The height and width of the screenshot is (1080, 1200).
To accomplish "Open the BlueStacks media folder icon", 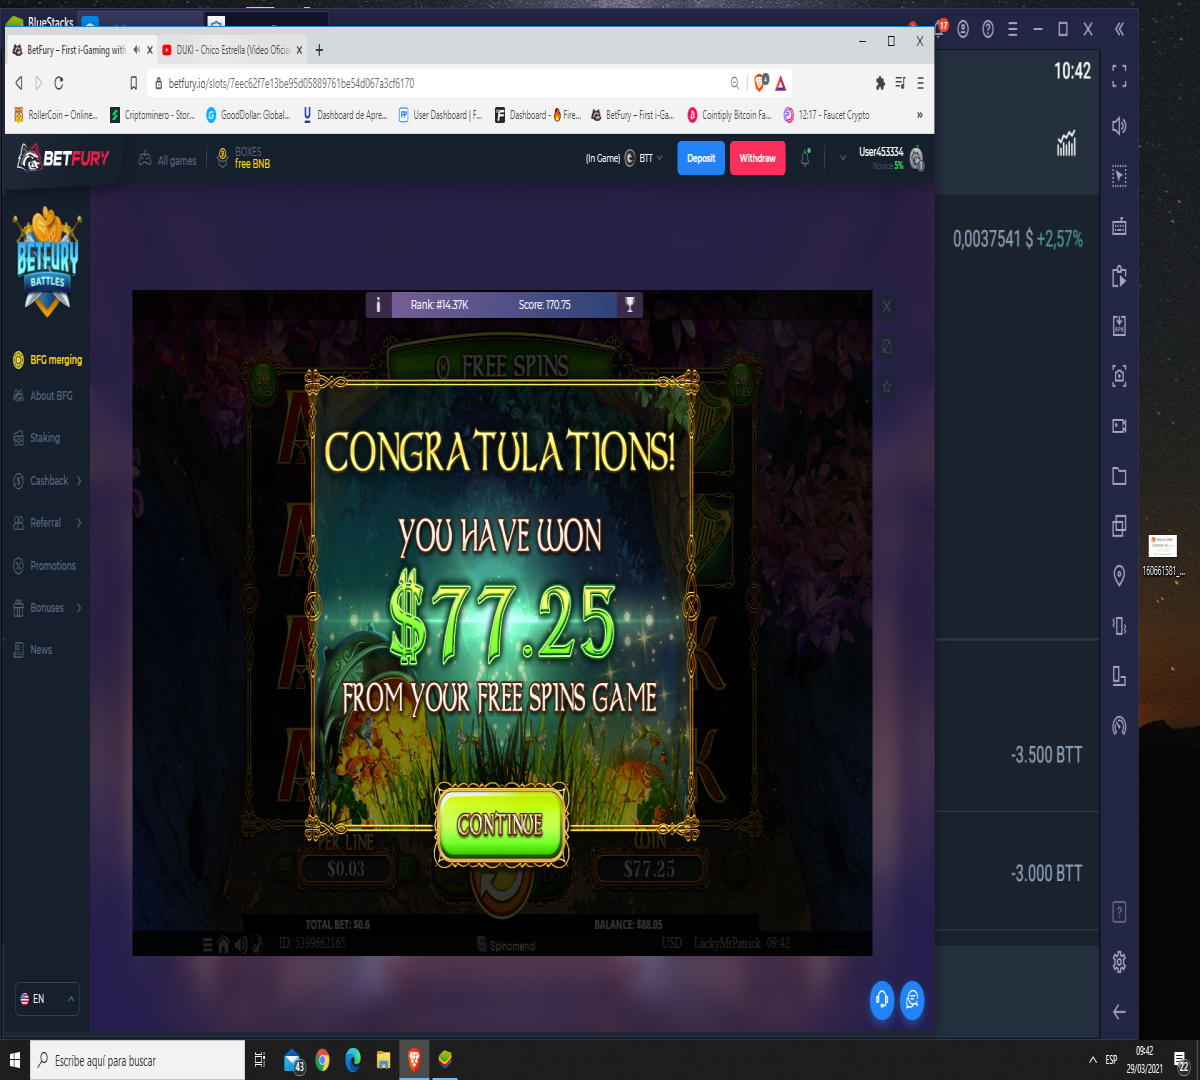I will click(x=1119, y=476).
